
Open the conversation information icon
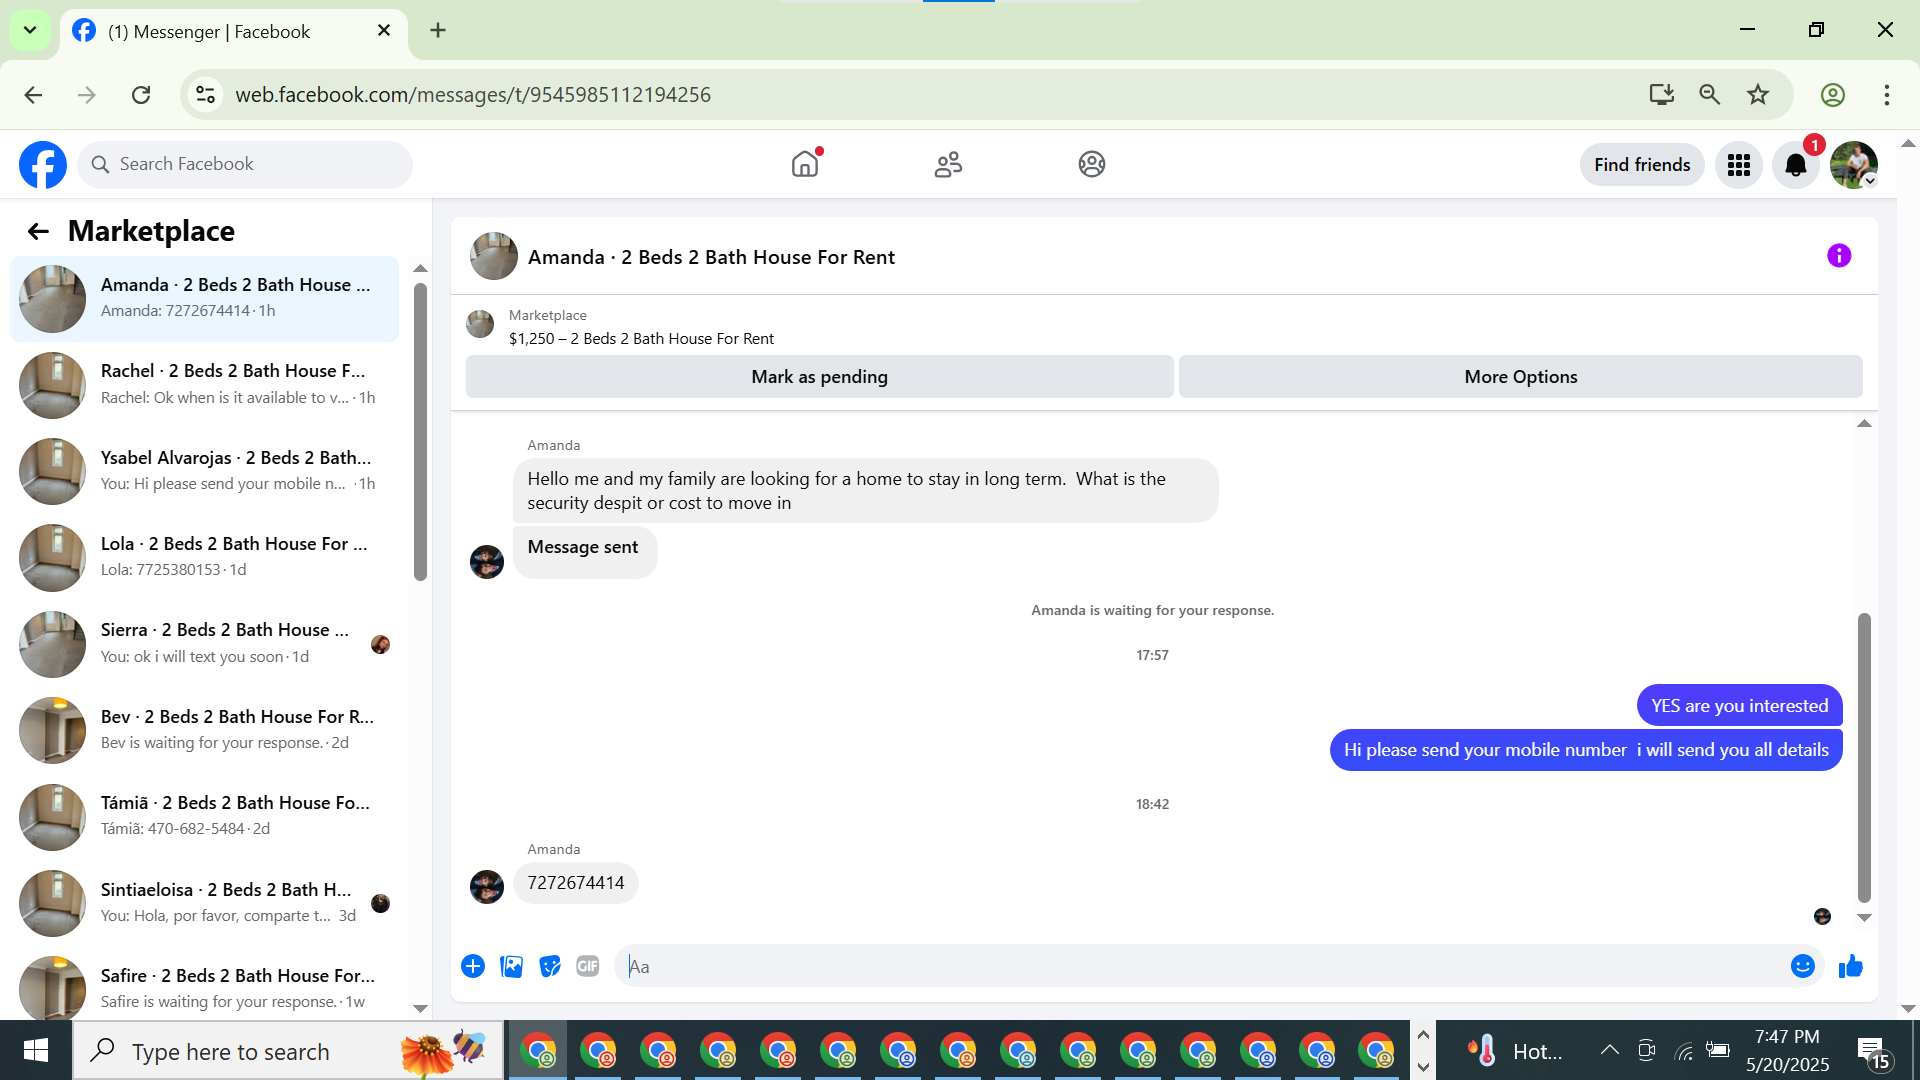(x=1838, y=256)
